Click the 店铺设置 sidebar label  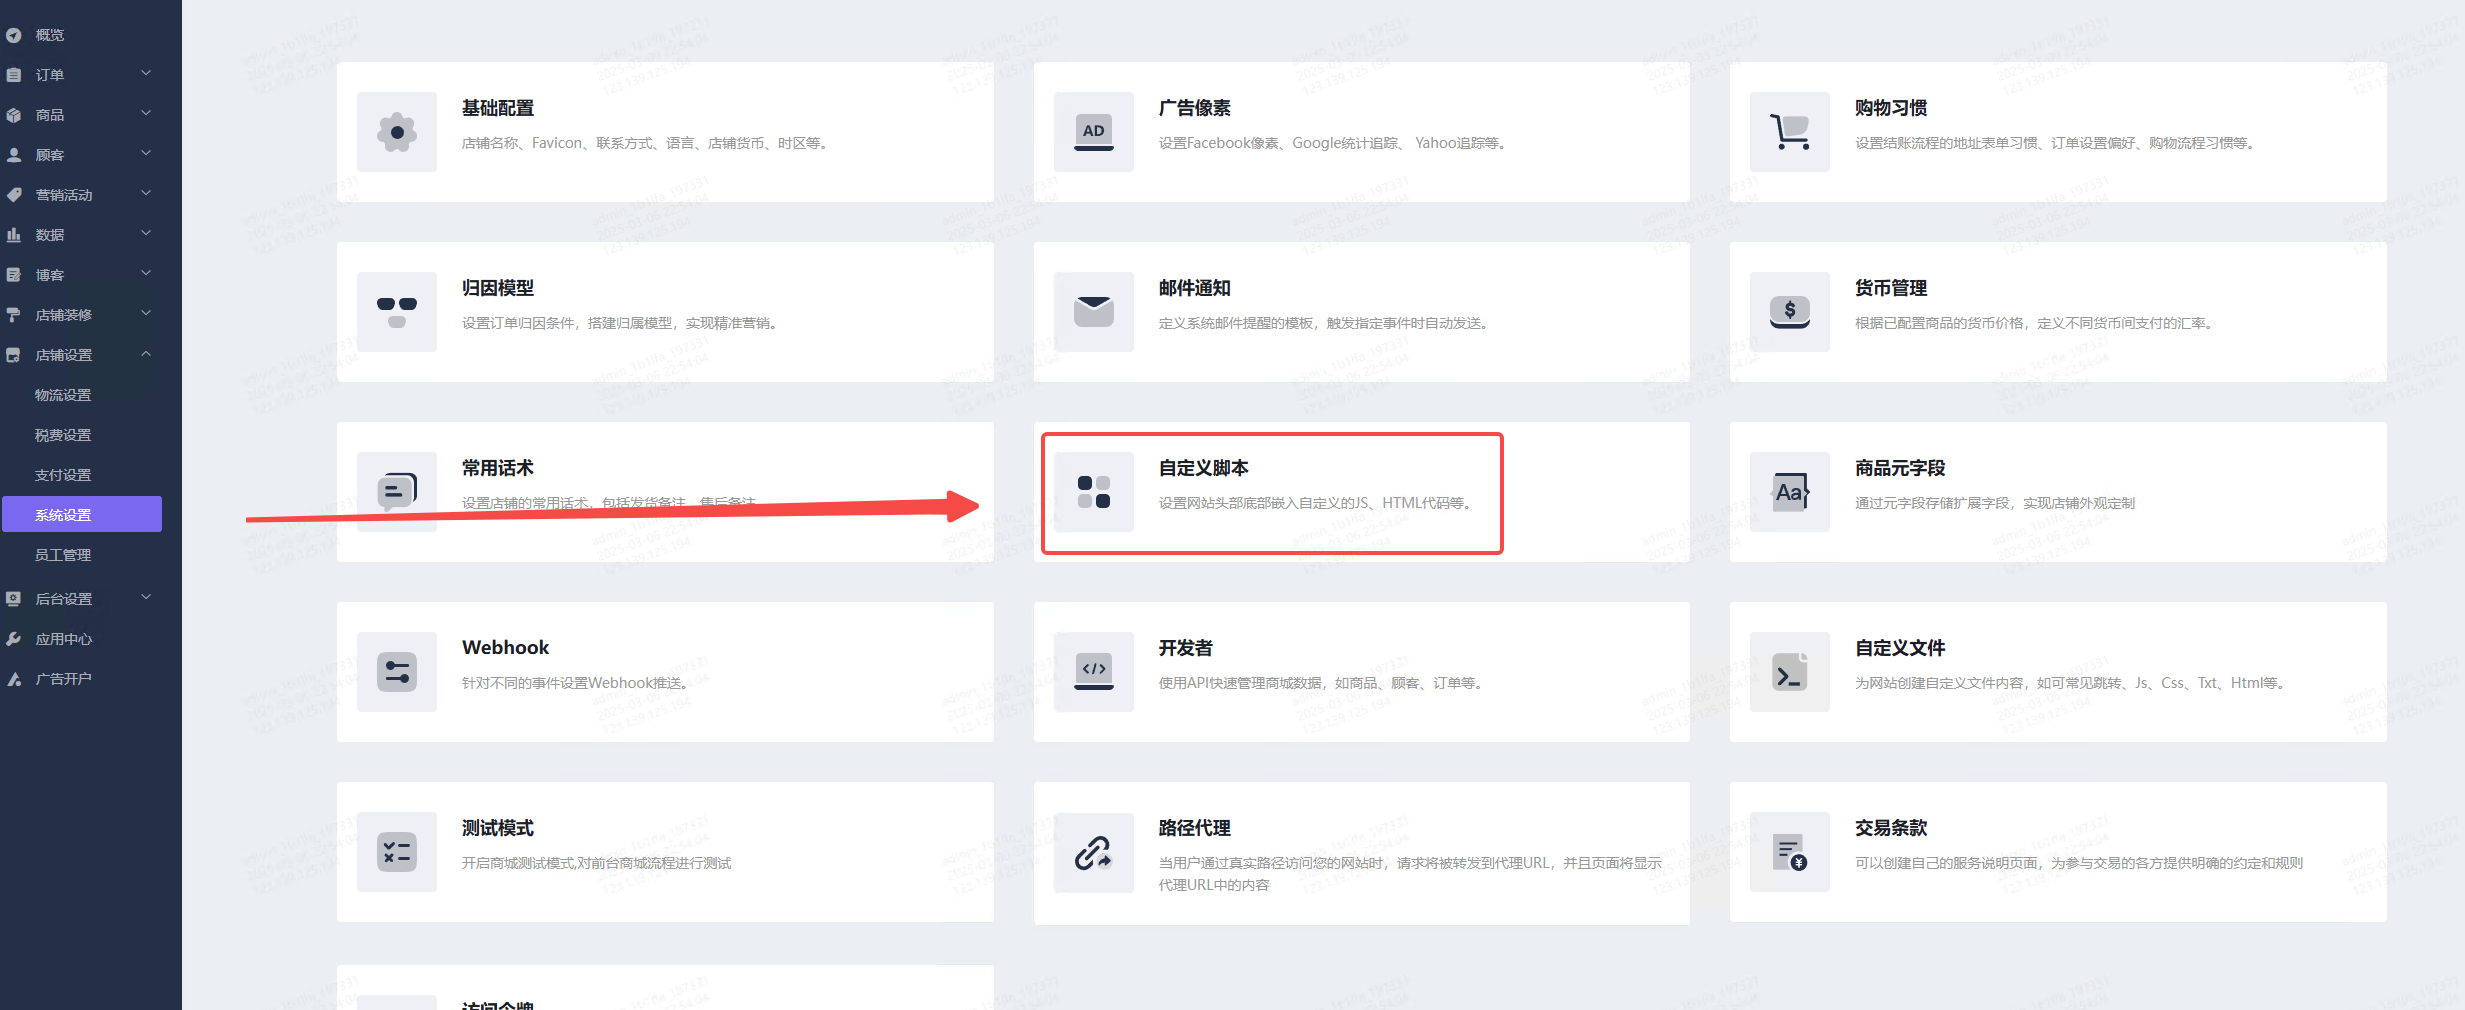click(x=64, y=355)
